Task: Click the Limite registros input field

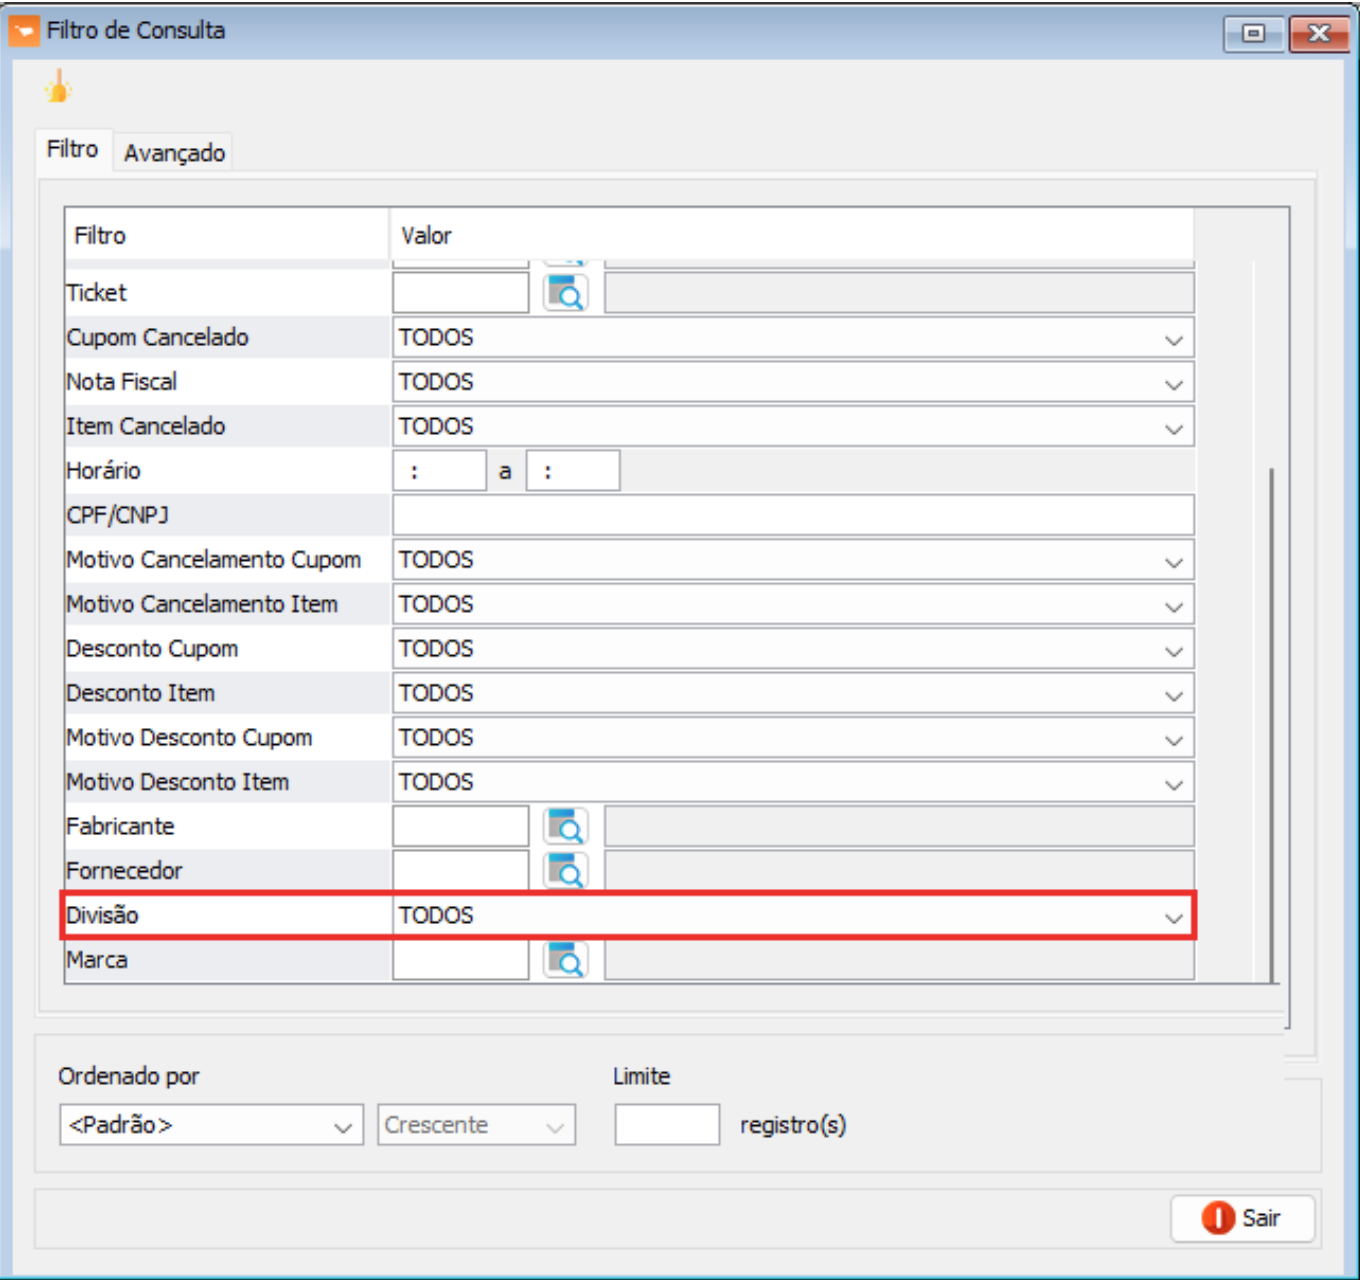Action: pos(666,1125)
